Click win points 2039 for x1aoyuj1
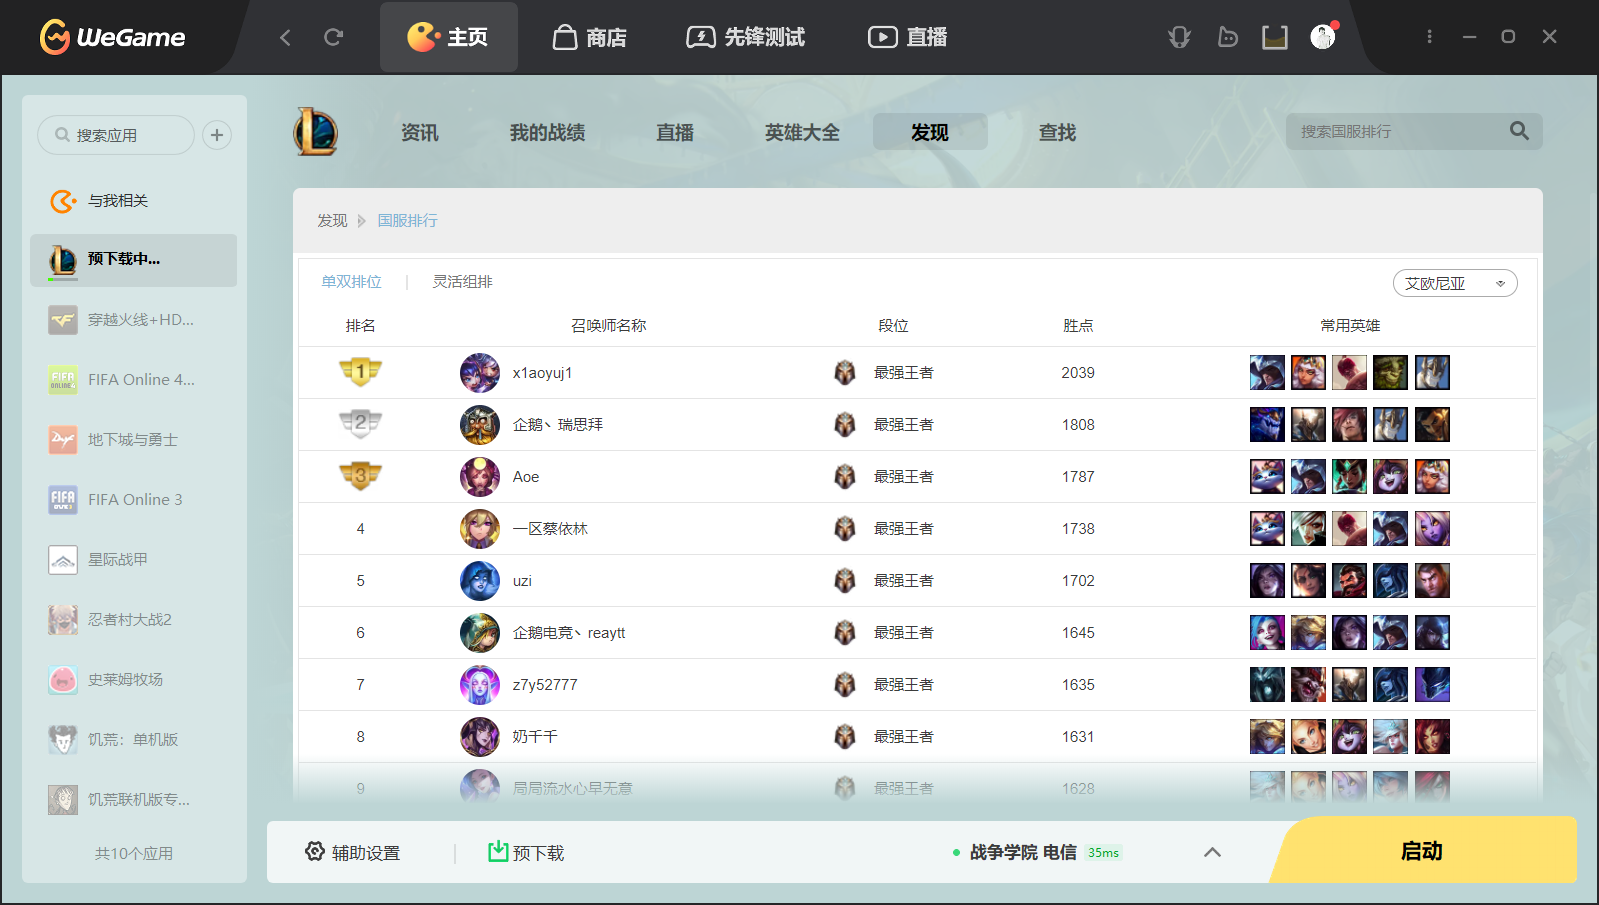This screenshot has height=905, width=1599. pos(1078,373)
